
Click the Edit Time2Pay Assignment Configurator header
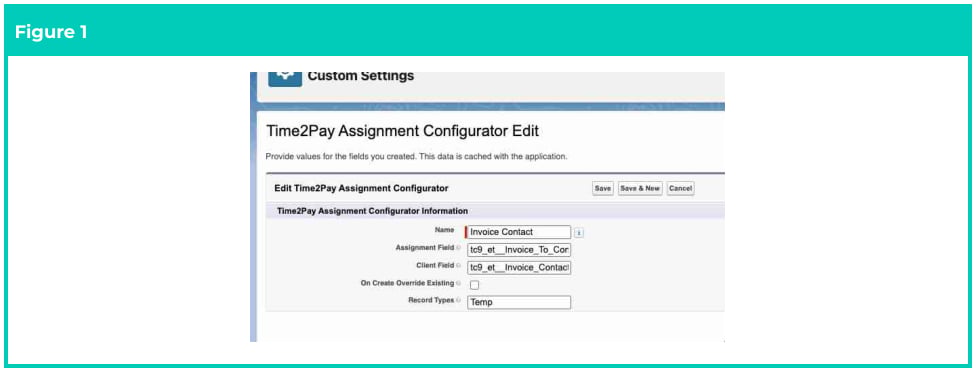[361, 188]
